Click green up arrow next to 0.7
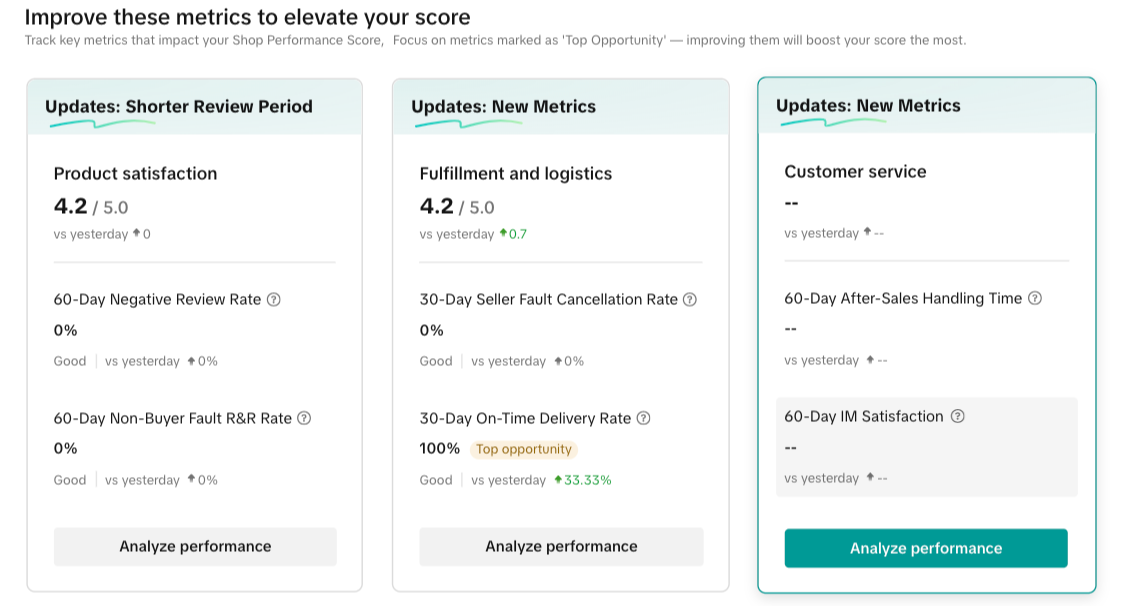This screenshot has height=606, width=1122. coord(504,234)
